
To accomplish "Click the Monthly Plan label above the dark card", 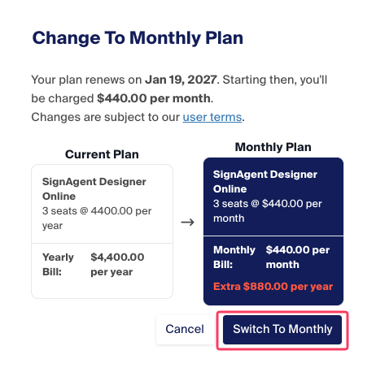I will 273,147.
